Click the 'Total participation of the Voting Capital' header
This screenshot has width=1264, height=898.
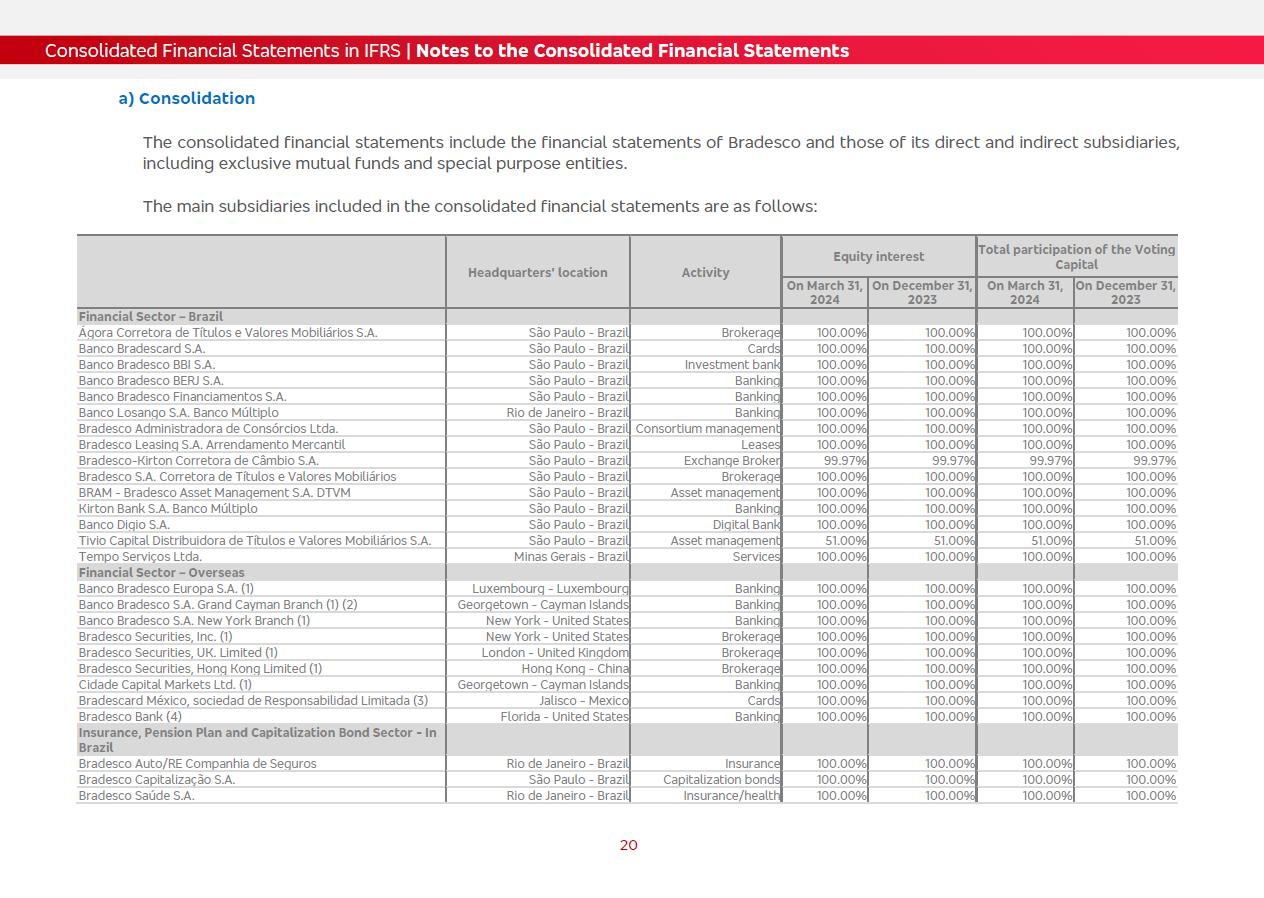1076,256
